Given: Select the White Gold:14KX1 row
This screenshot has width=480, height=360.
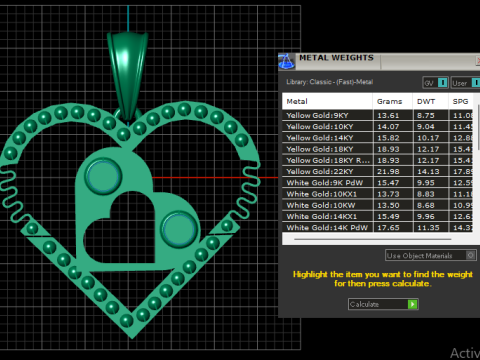Looking at the screenshot, I should coord(377,216).
